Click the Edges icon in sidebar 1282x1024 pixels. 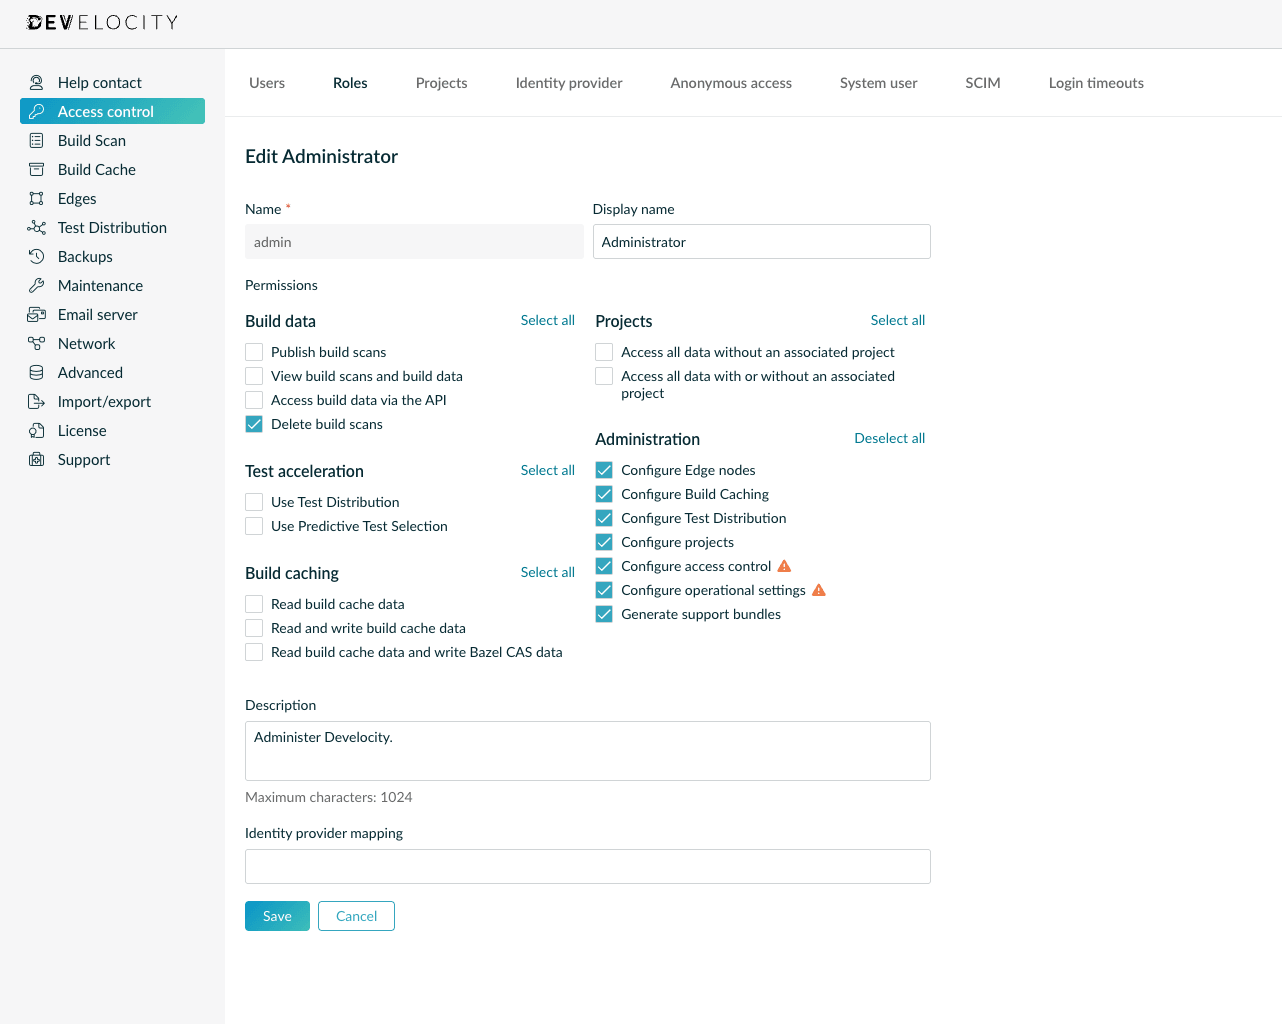(x=37, y=199)
